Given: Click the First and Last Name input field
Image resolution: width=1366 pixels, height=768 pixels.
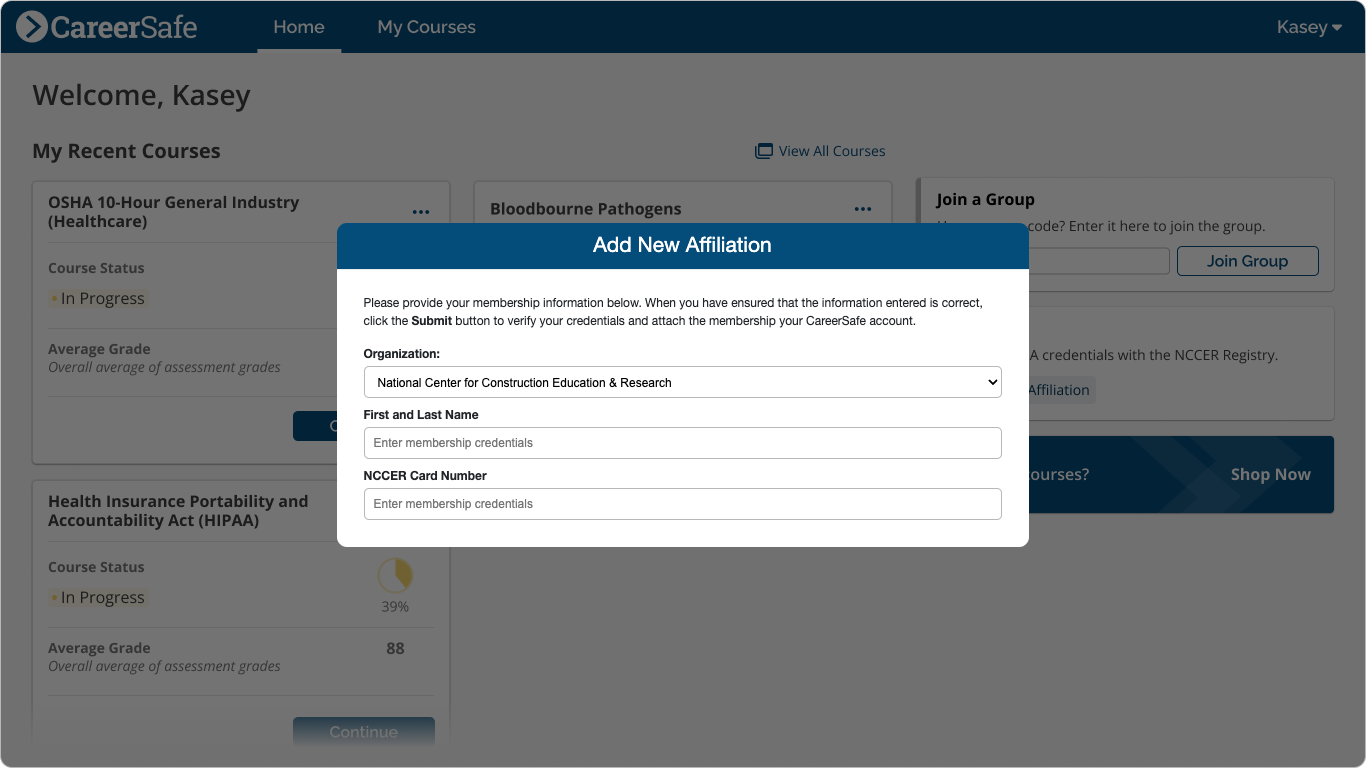Looking at the screenshot, I should point(682,443).
